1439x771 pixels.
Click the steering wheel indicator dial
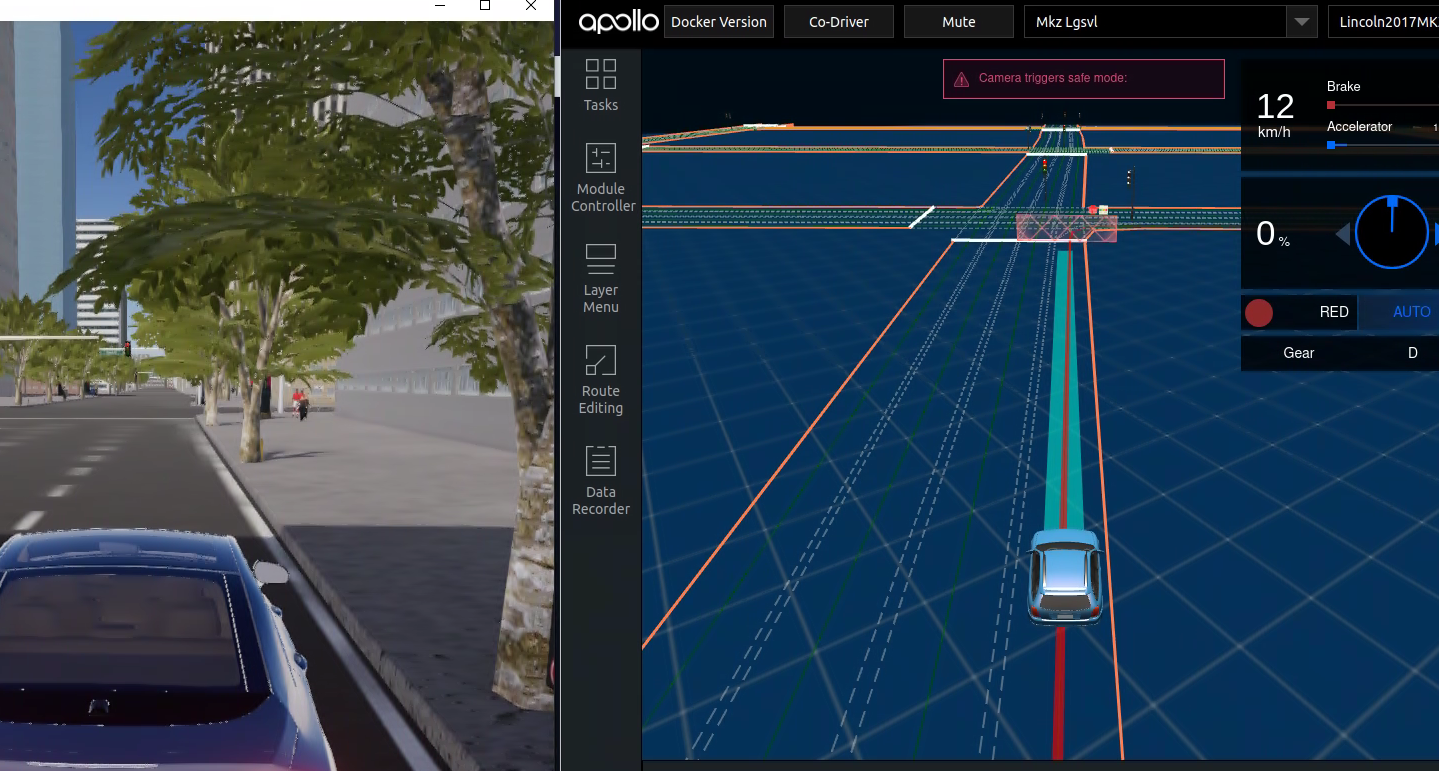pyautogui.click(x=1392, y=232)
